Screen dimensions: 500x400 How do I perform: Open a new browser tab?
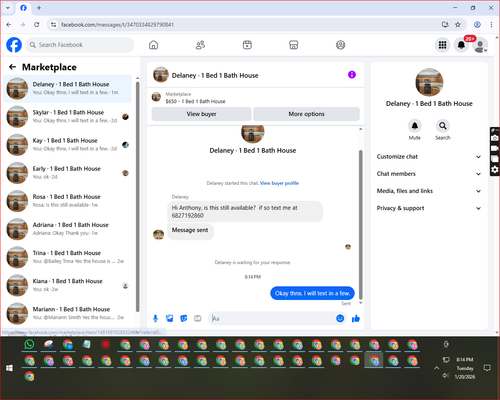[x=39, y=8]
